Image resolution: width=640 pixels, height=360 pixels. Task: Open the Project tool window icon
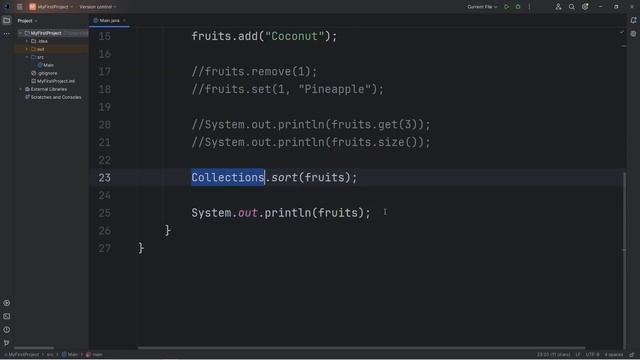point(7,20)
